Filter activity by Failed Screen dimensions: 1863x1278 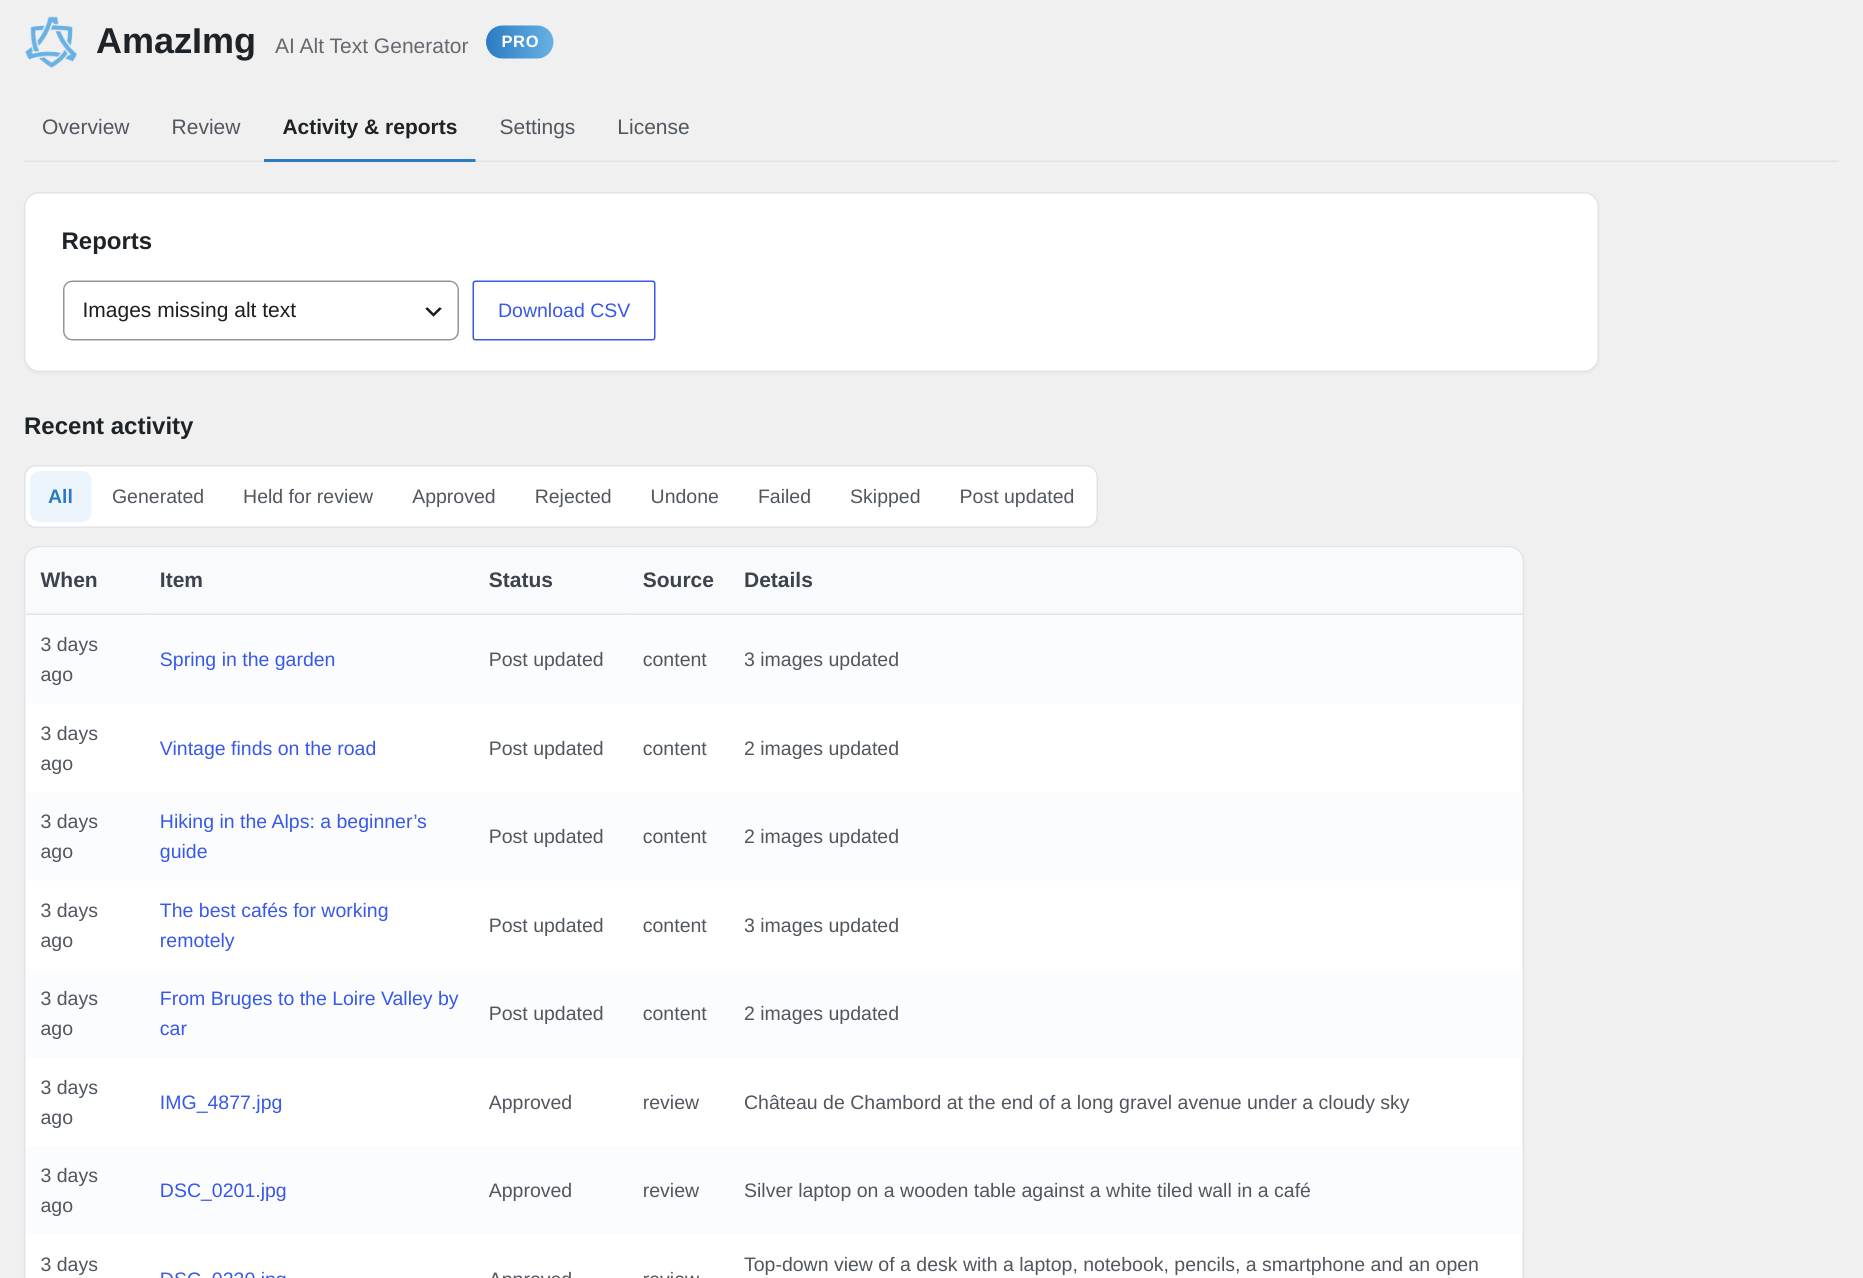tap(785, 496)
